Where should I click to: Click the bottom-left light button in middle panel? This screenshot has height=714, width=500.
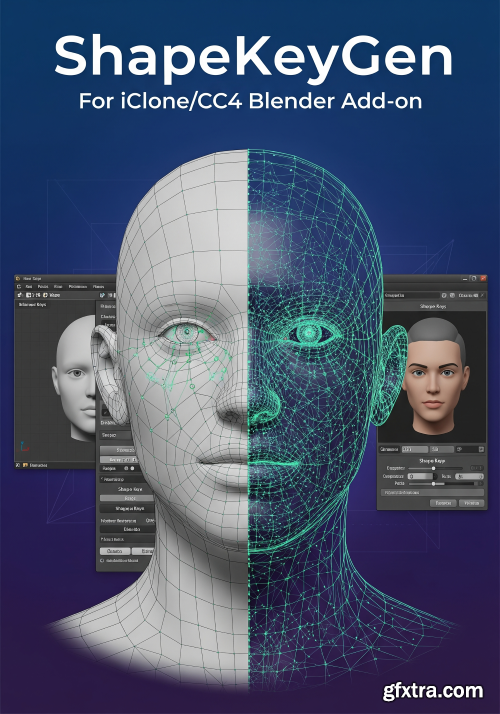click(115, 551)
